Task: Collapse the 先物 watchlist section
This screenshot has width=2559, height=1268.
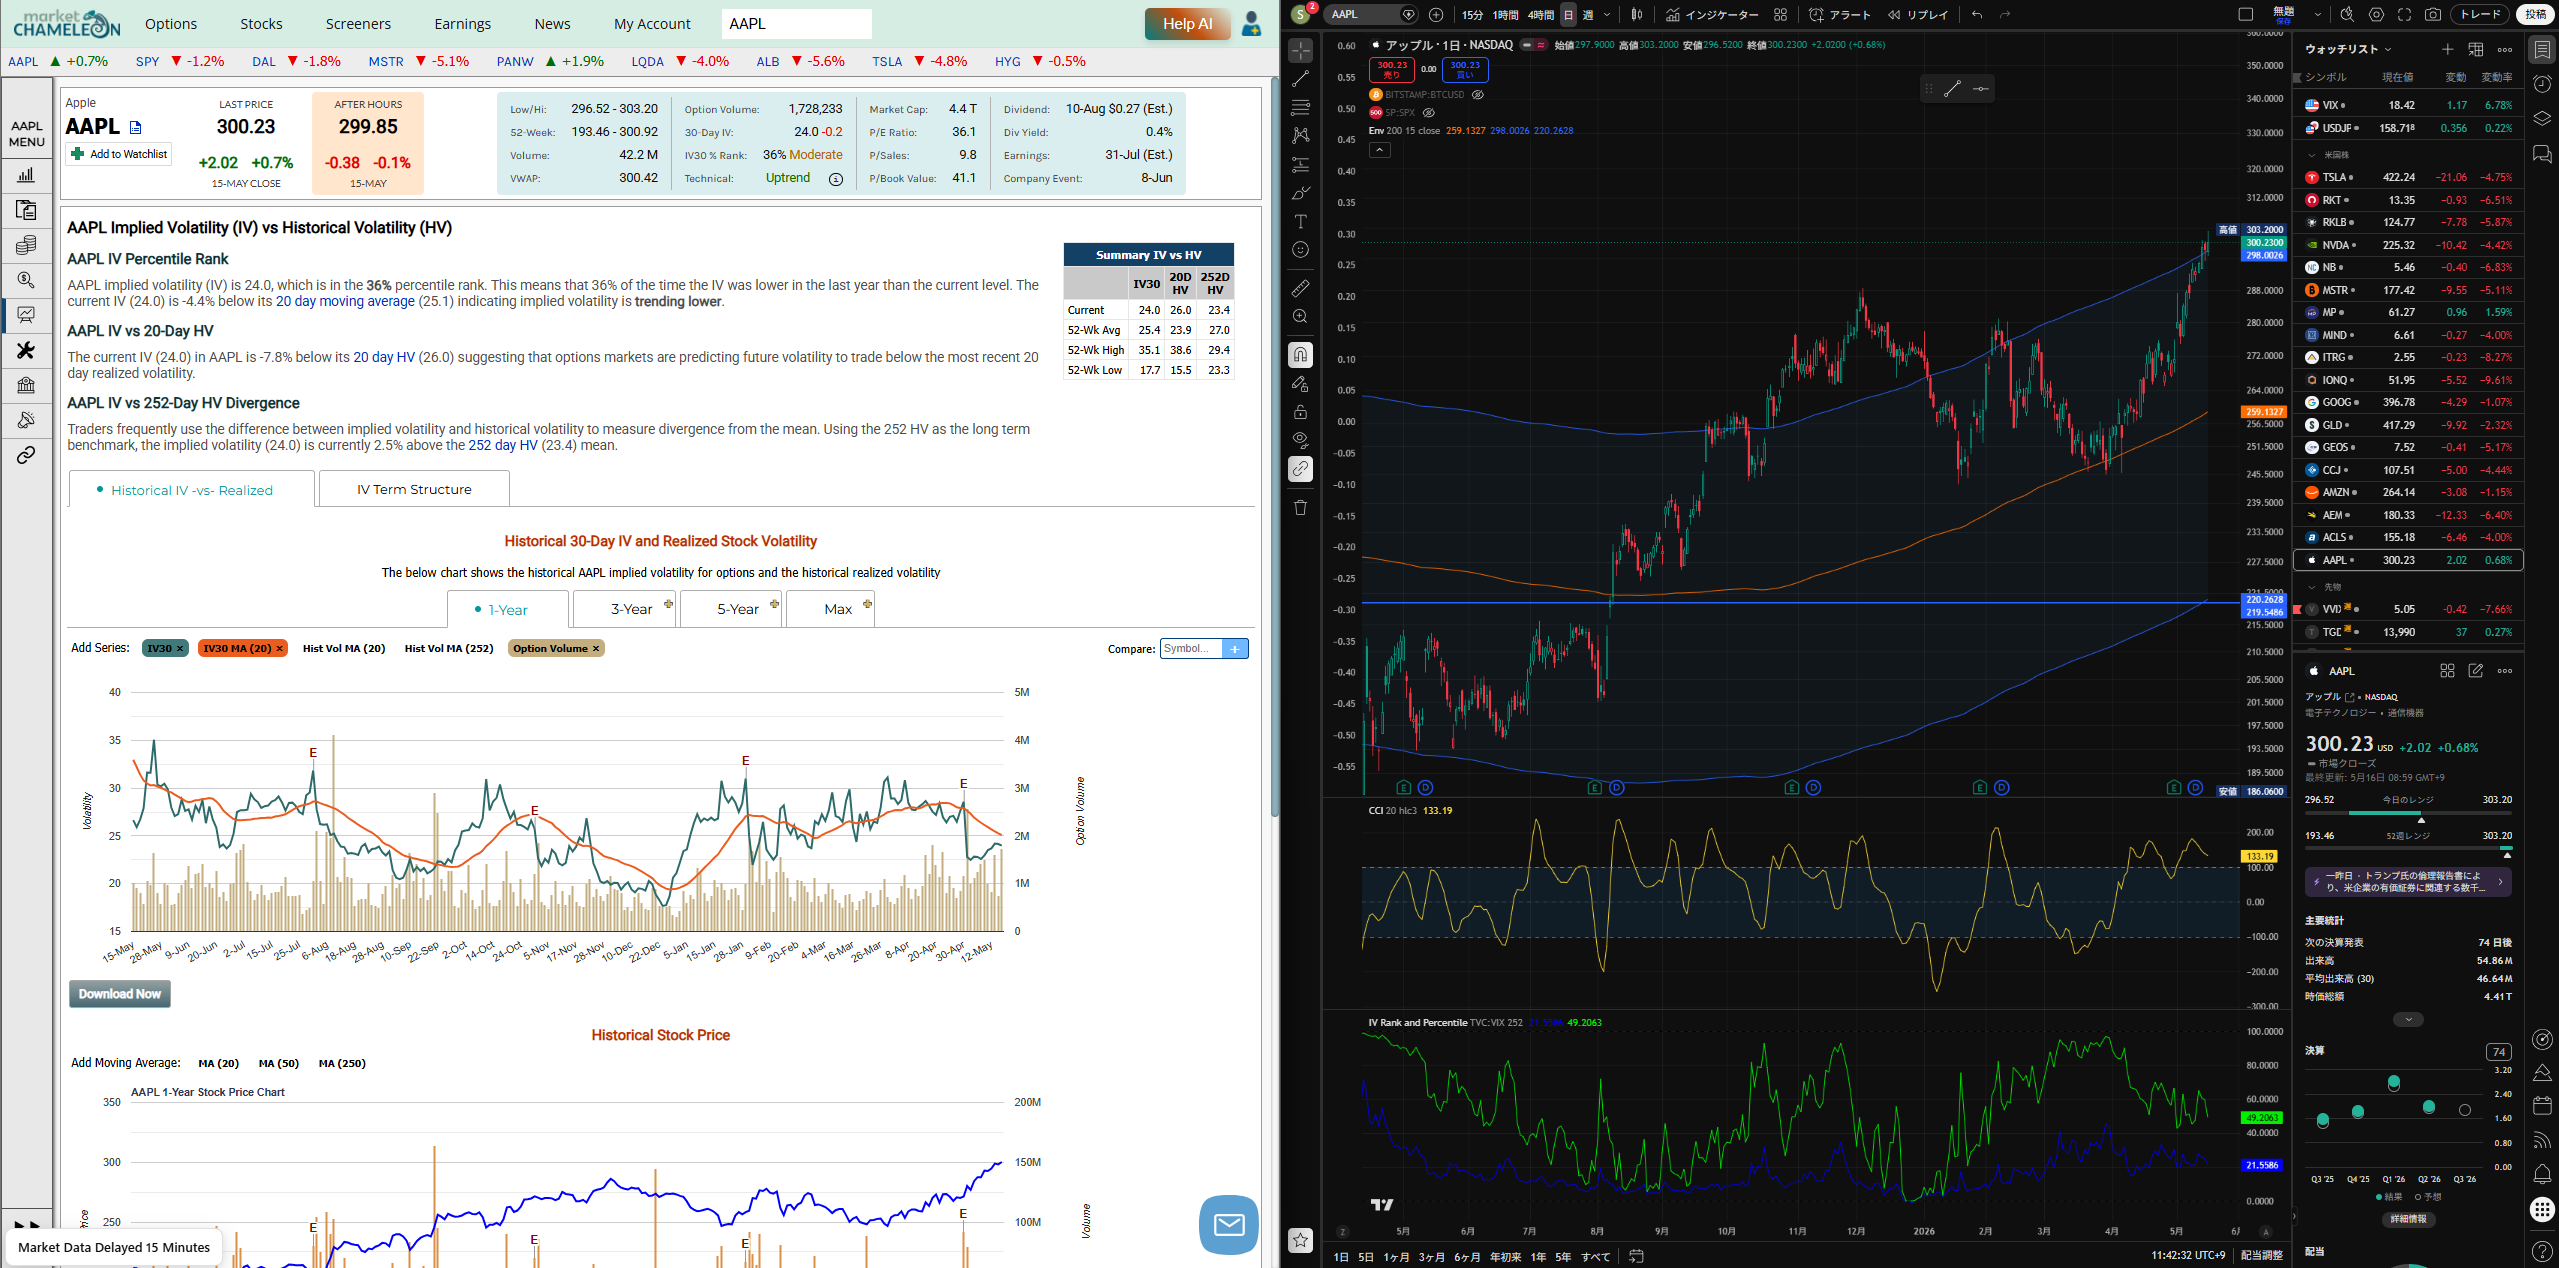Action: (2312, 587)
